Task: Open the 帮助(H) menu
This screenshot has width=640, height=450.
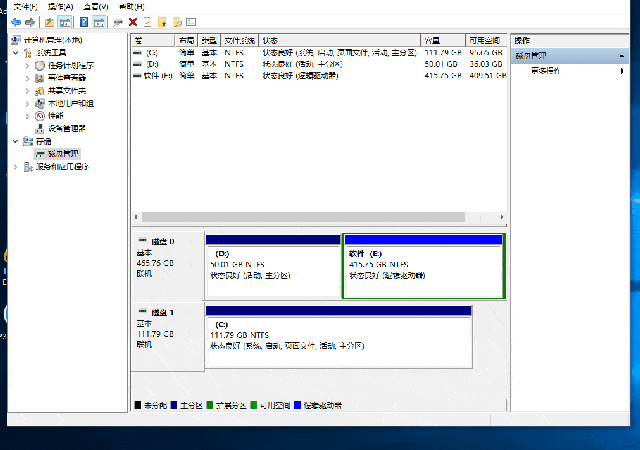Action: 132,7
